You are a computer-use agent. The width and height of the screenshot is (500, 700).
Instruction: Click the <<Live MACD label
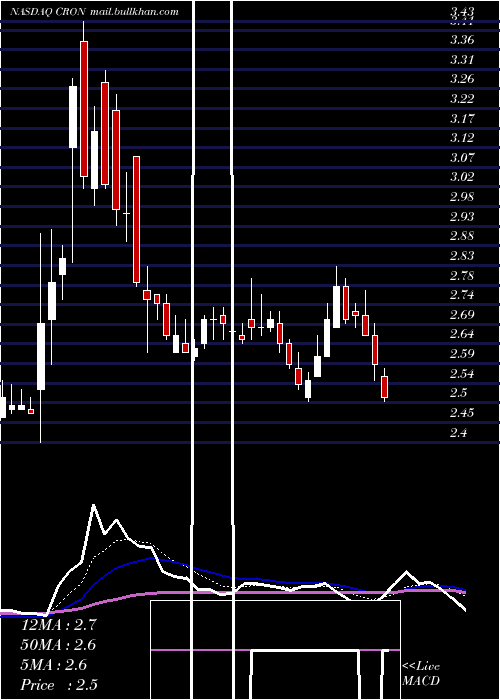(421, 673)
